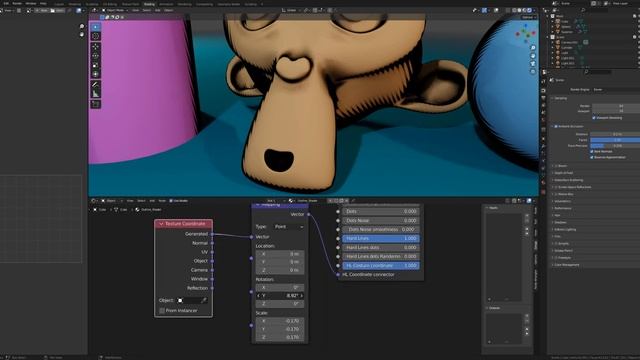Open the Animation workspace tab
This screenshot has height=360, width=640.
(x=166, y=4)
